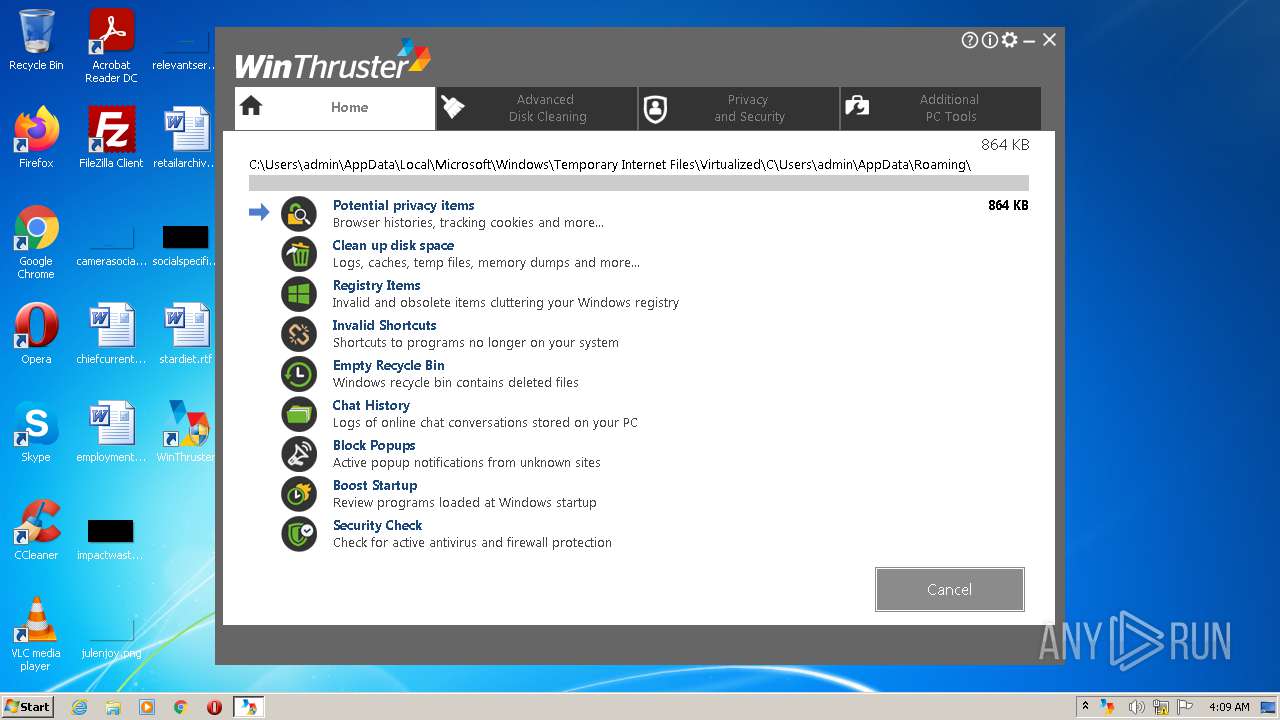Switch to Advanced Disk Cleaning tab
The image size is (1280, 720).
537,108
